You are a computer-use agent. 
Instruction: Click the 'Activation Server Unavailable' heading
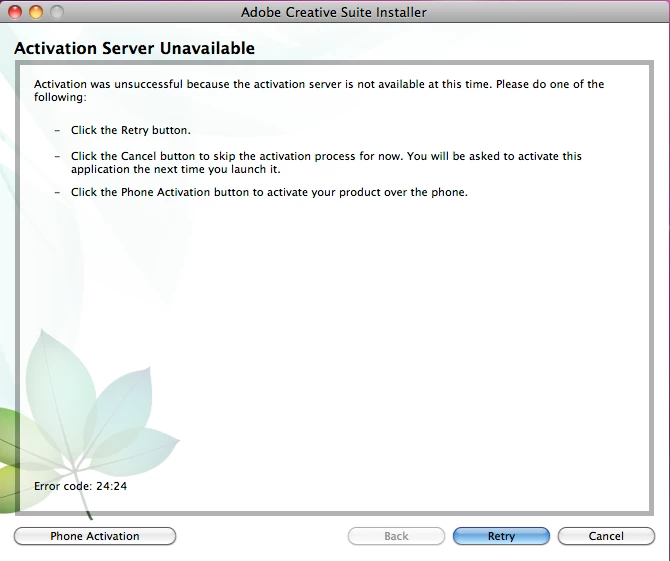click(x=135, y=48)
